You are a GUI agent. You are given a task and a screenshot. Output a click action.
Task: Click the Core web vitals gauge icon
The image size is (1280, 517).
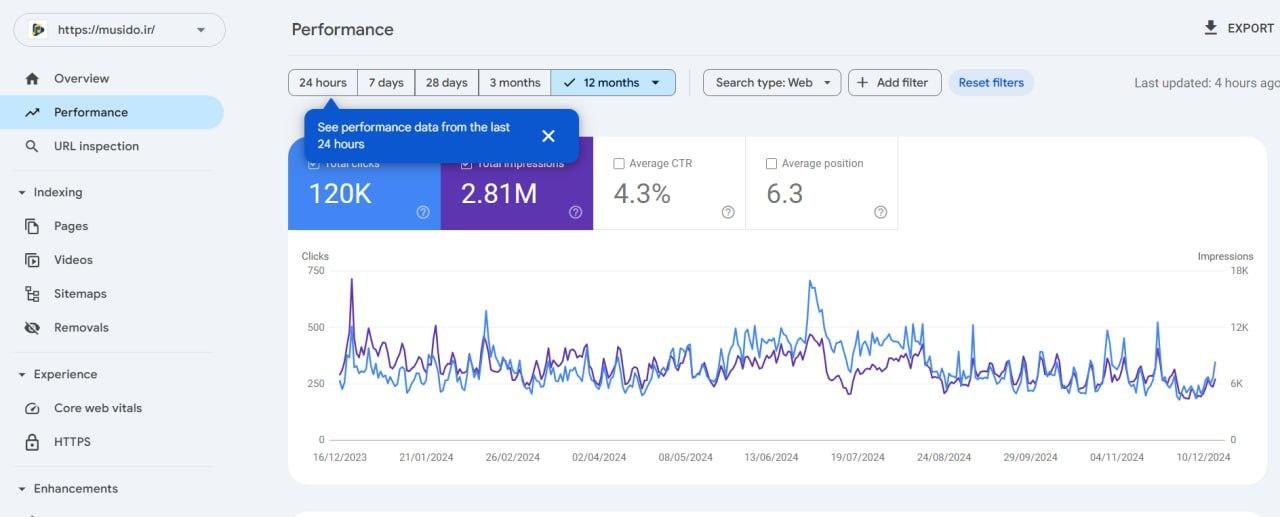coord(32,409)
